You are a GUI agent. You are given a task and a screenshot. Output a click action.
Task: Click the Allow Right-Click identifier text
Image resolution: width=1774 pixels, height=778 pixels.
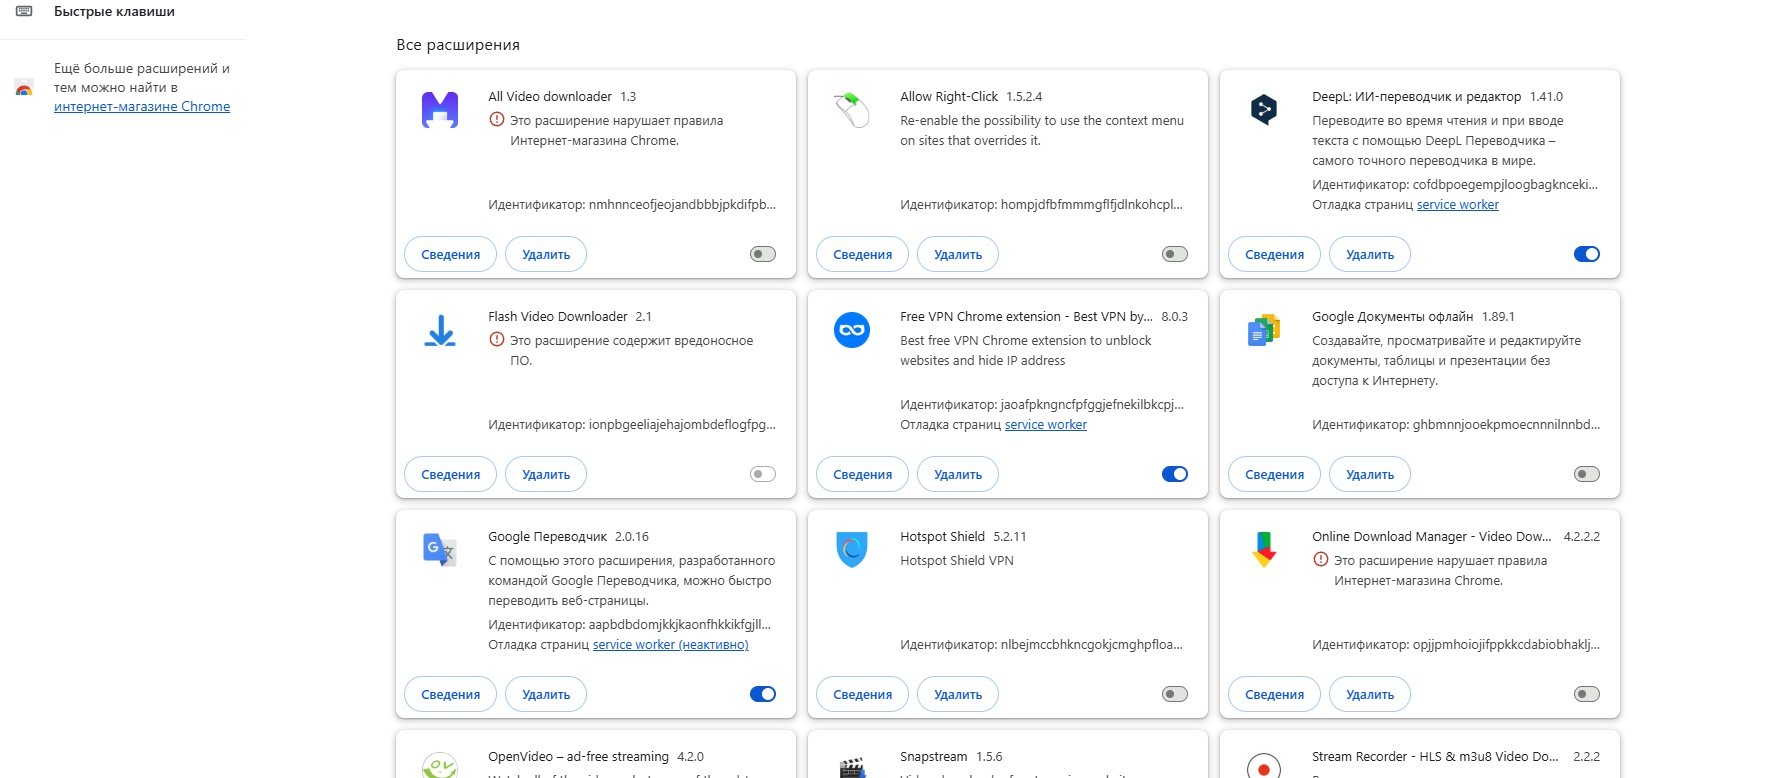pos(1041,204)
